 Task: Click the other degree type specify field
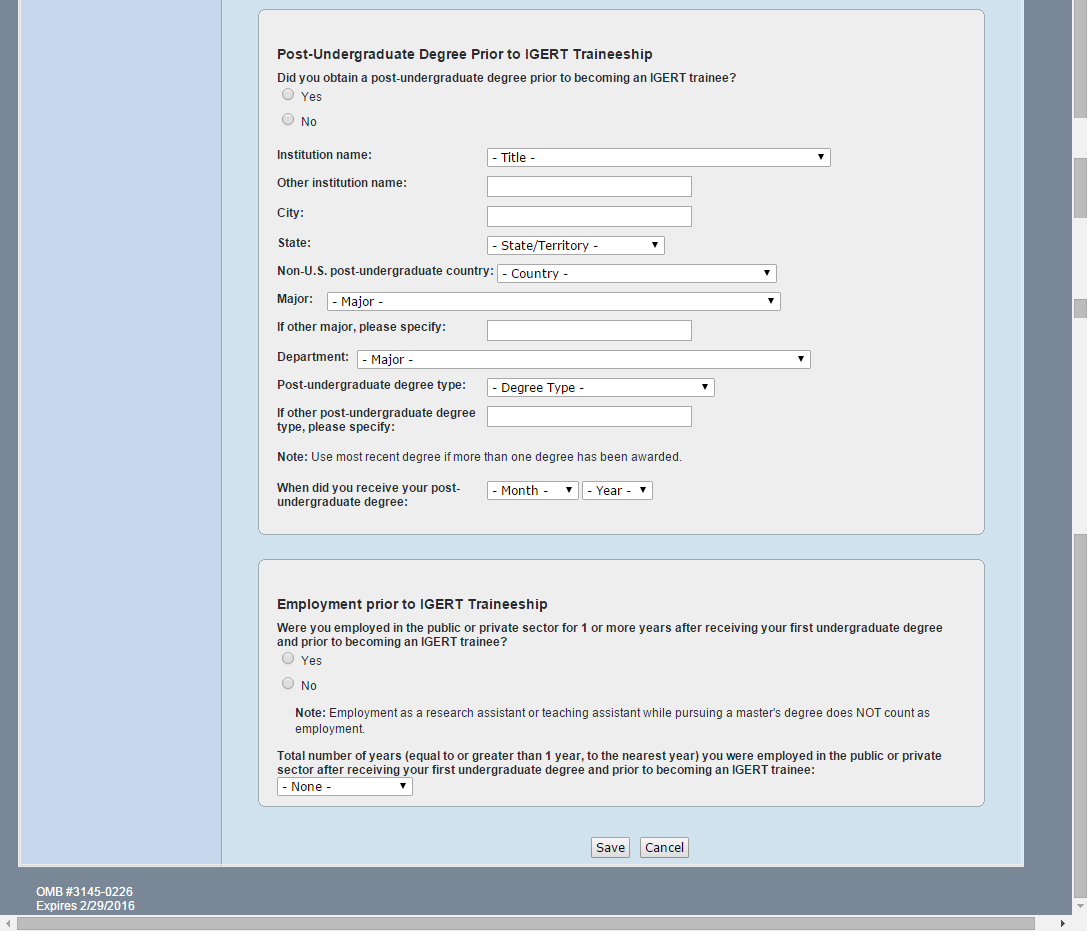589,417
